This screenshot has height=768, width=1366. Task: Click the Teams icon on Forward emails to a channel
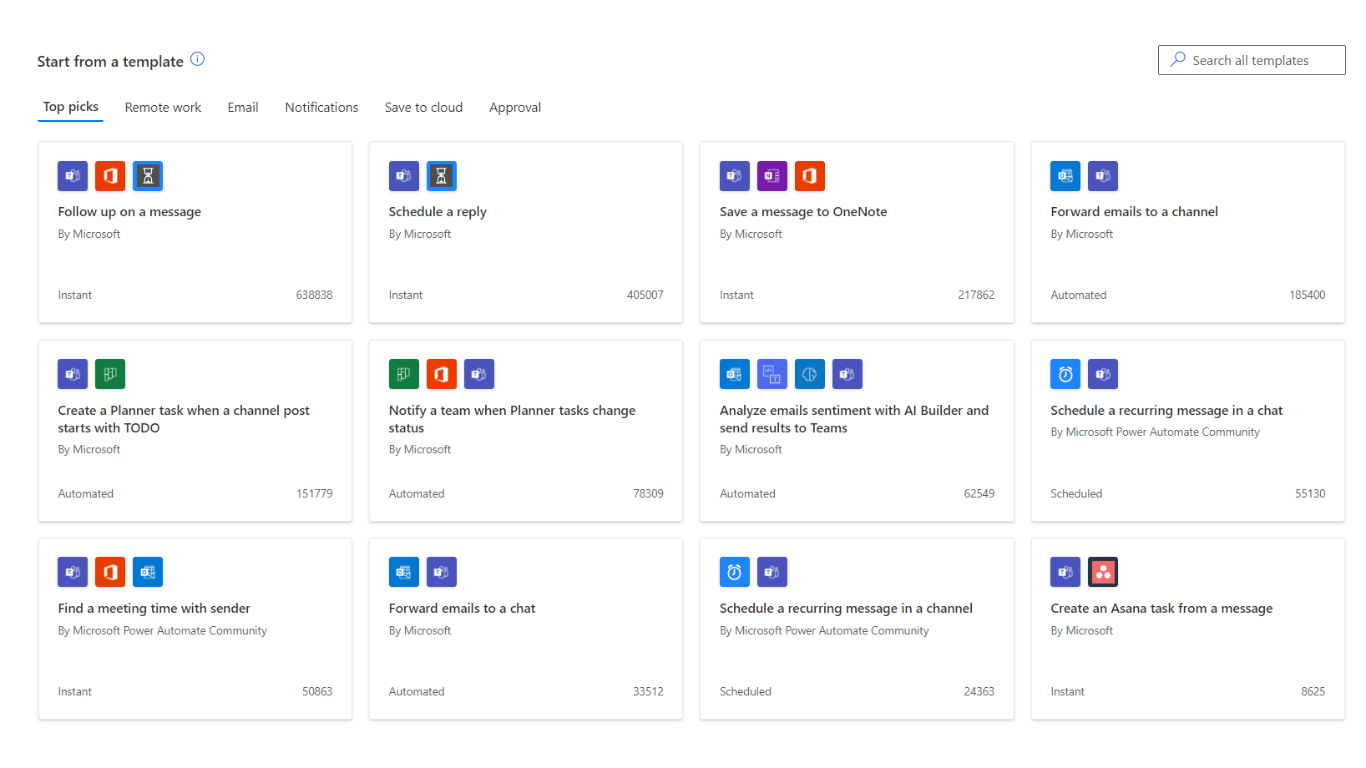click(x=1103, y=176)
